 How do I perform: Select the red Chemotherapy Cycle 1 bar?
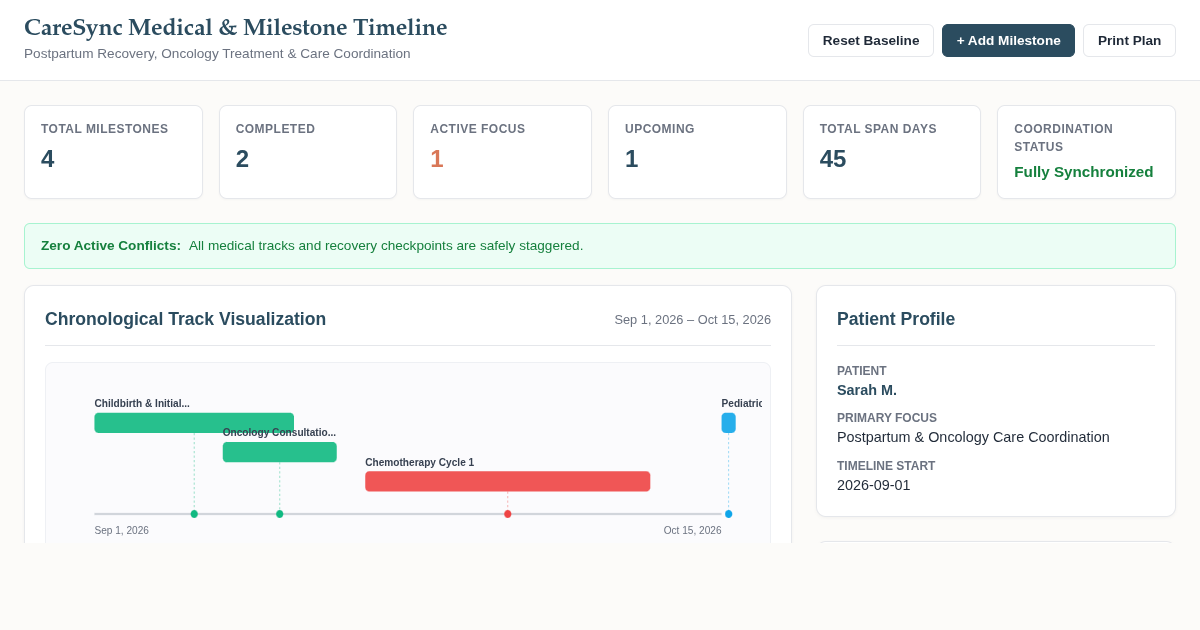tap(507, 481)
